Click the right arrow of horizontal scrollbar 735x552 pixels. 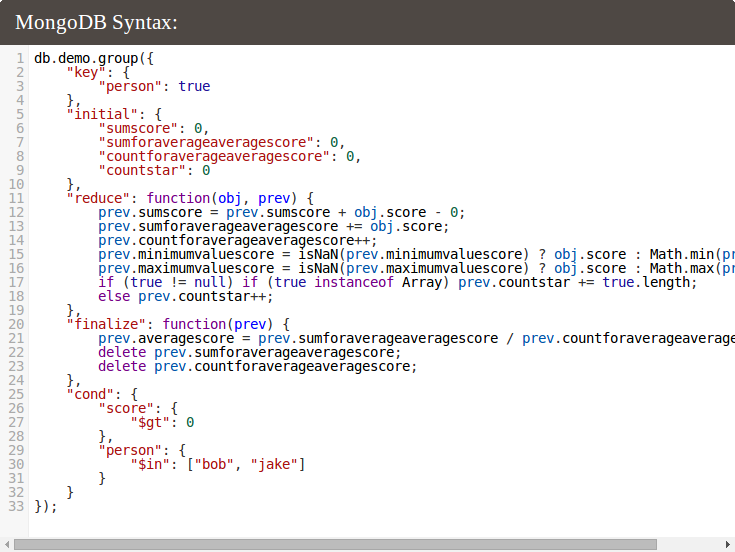727,544
